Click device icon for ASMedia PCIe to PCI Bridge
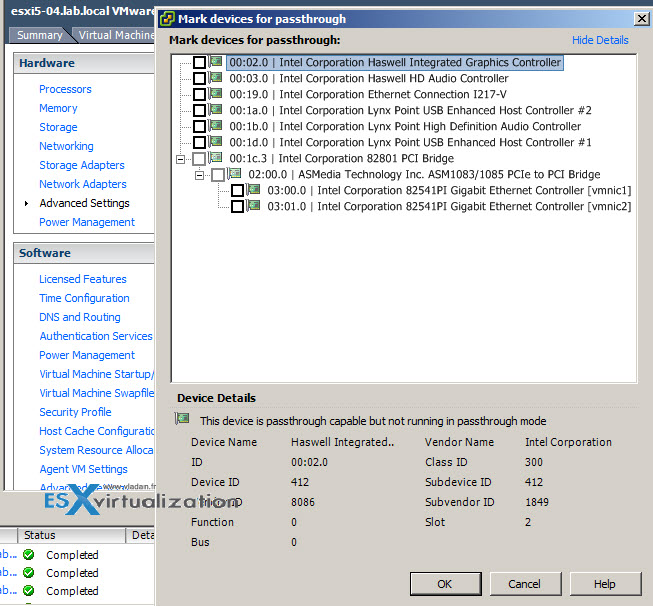Viewport: 653px width, 606px height. [235, 173]
